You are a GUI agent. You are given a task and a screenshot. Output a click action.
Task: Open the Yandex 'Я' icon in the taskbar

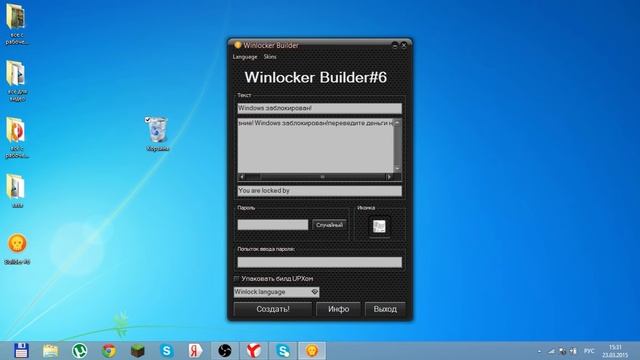coord(196,351)
